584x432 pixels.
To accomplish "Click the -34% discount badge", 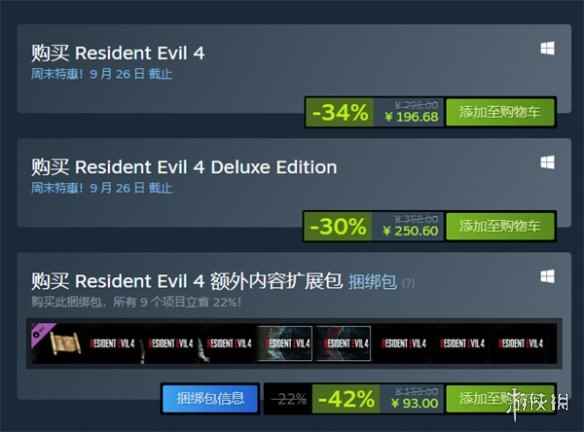I will pos(340,112).
